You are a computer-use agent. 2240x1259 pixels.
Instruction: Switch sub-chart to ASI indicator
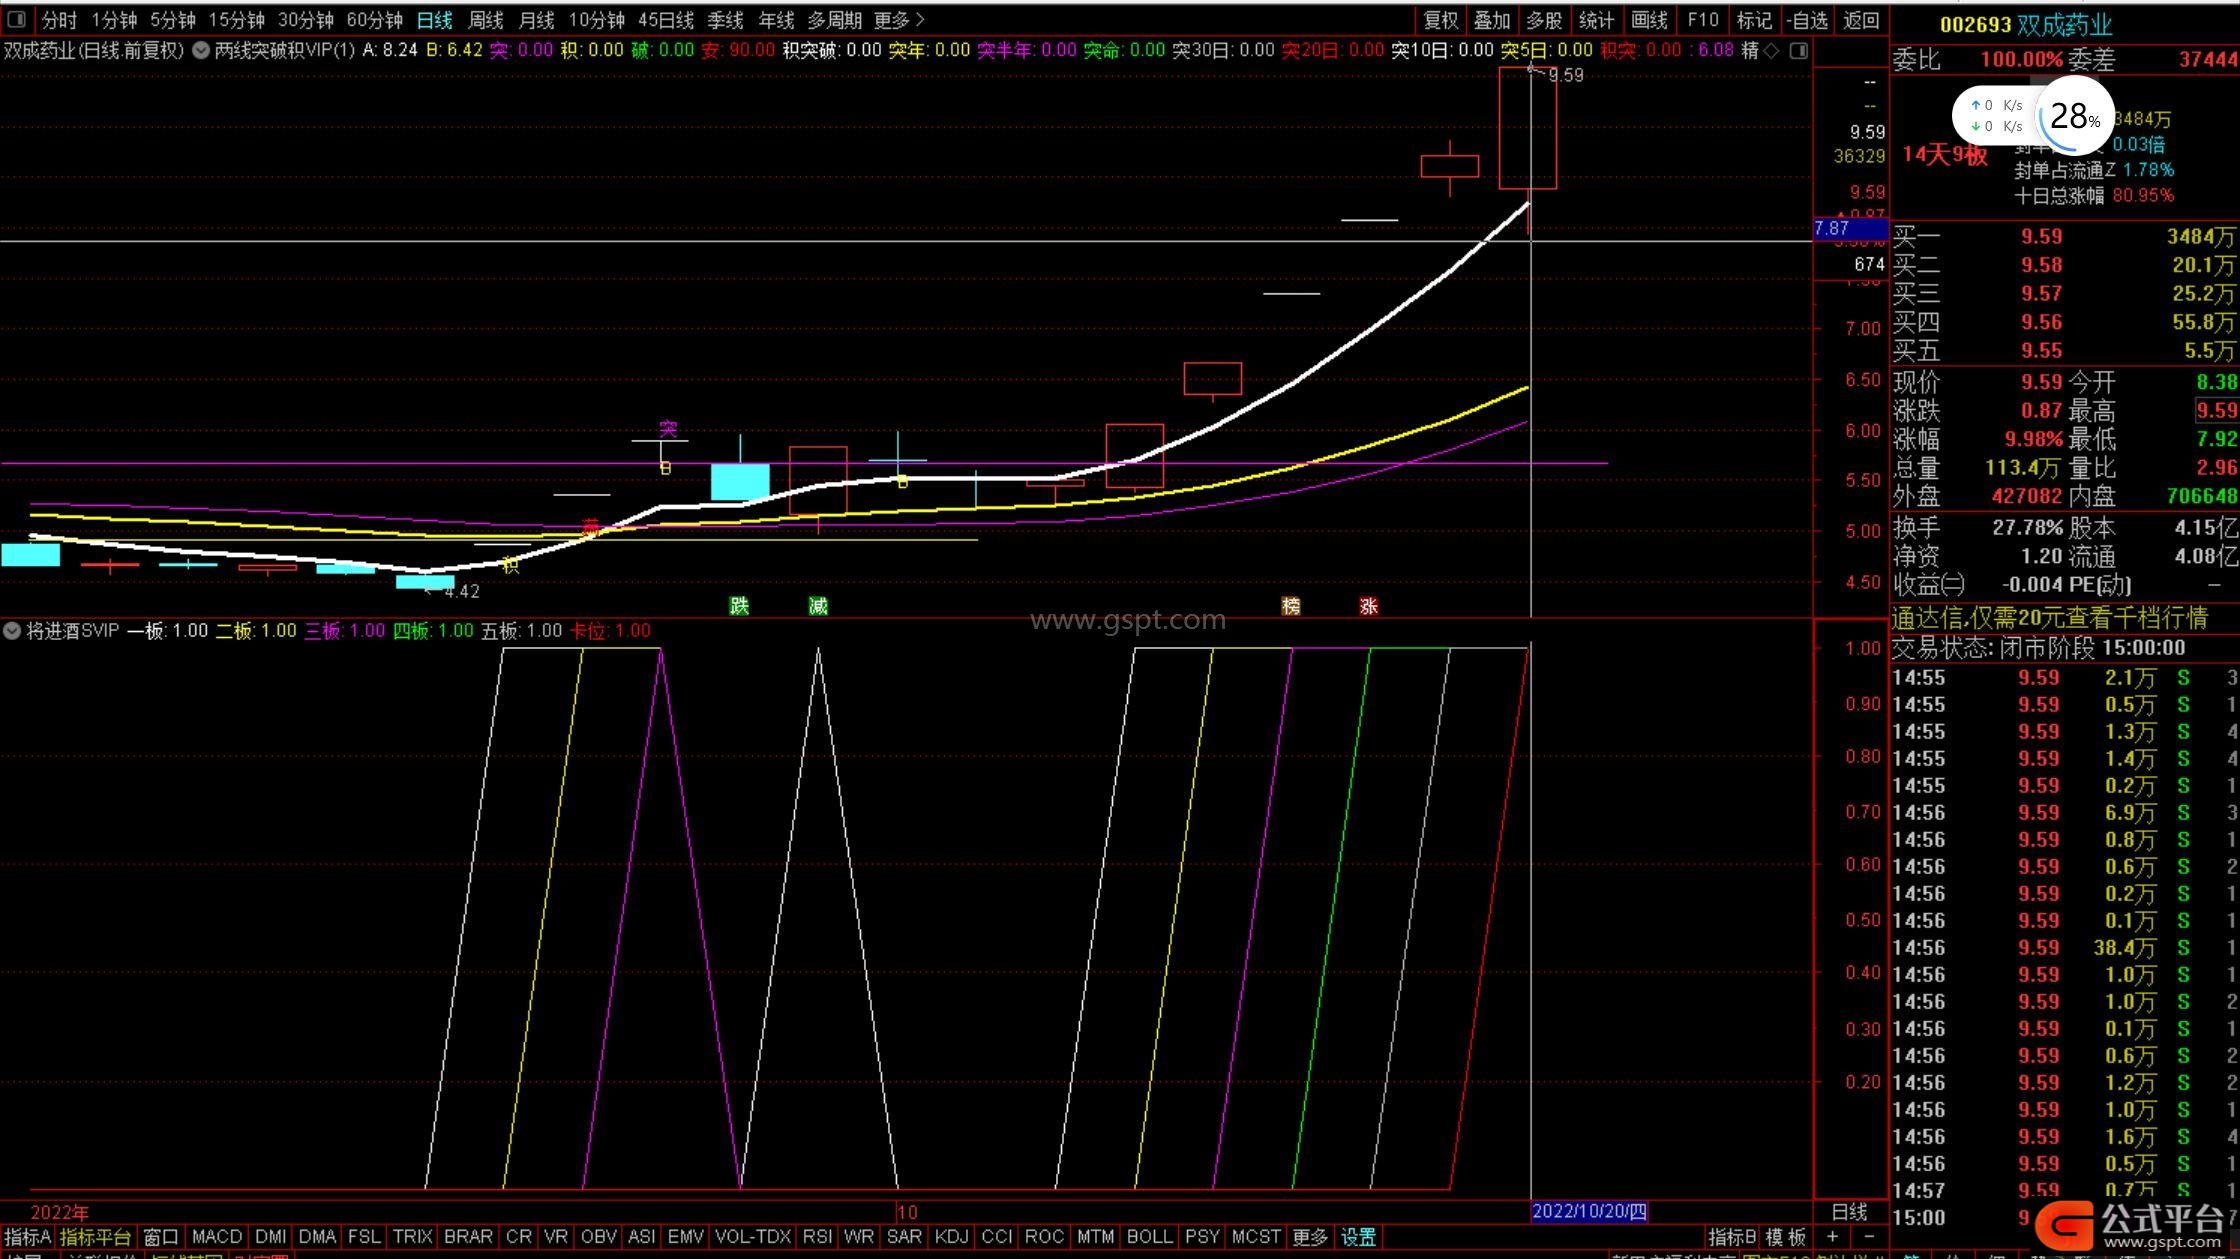click(x=642, y=1237)
